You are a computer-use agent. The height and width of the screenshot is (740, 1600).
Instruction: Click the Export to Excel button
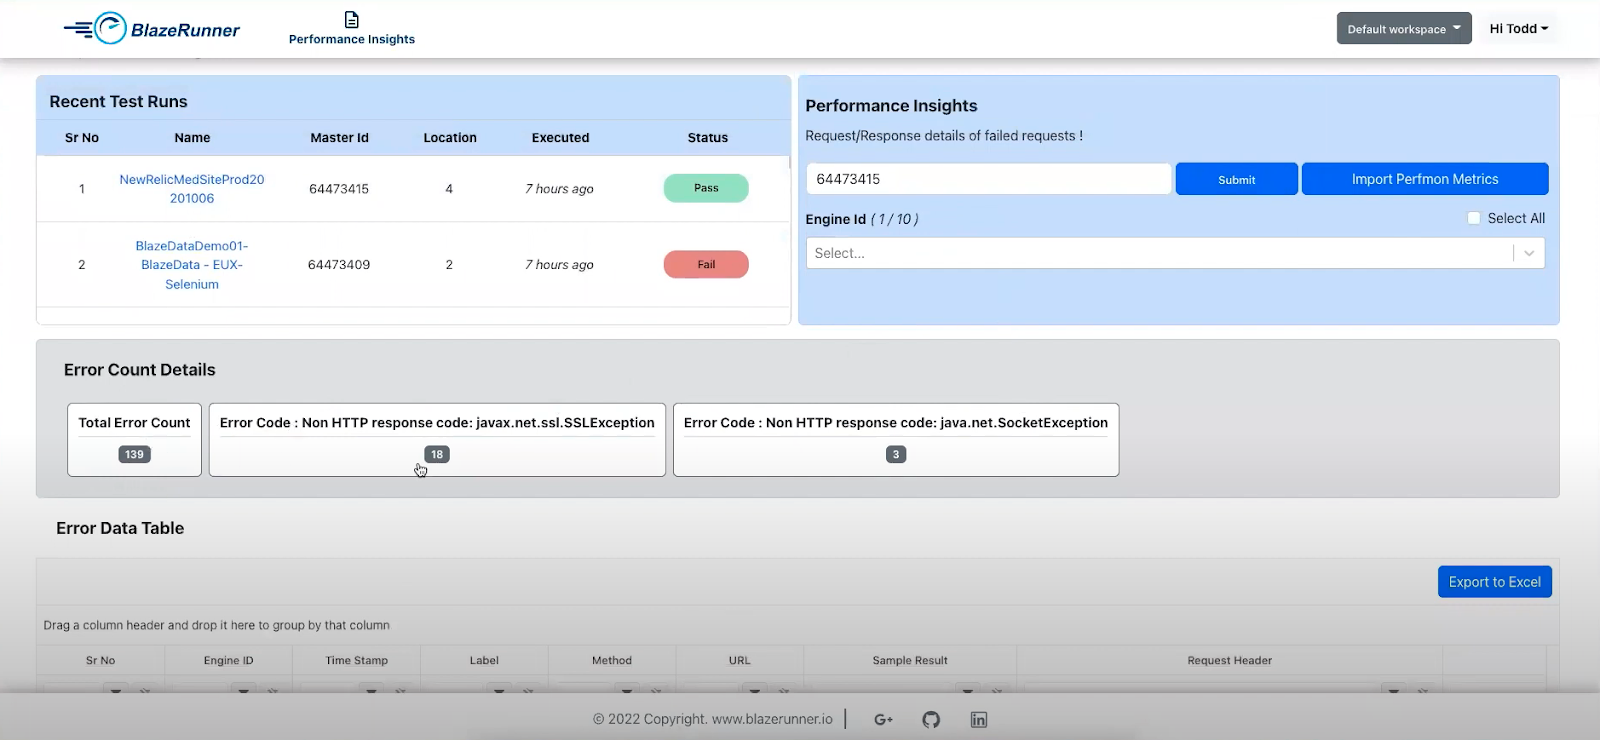point(1495,582)
